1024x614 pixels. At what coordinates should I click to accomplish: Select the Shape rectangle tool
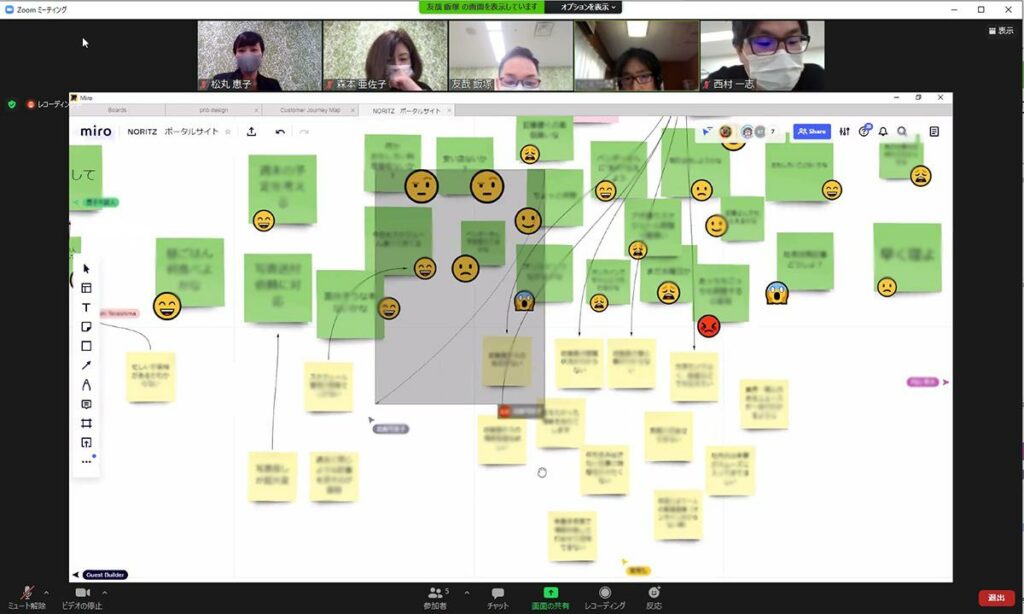(86, 346)
